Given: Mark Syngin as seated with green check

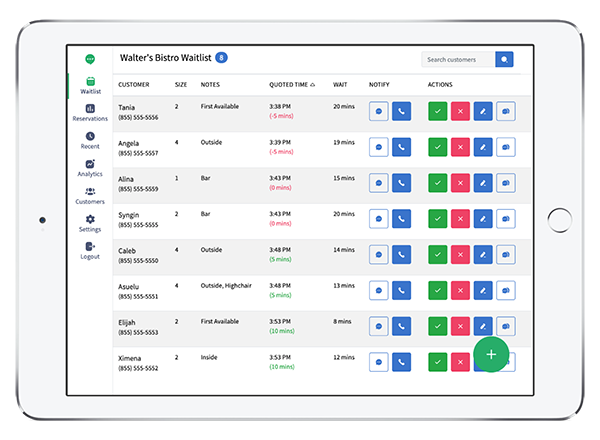Looking at the screenshot, I should (438, 219).
